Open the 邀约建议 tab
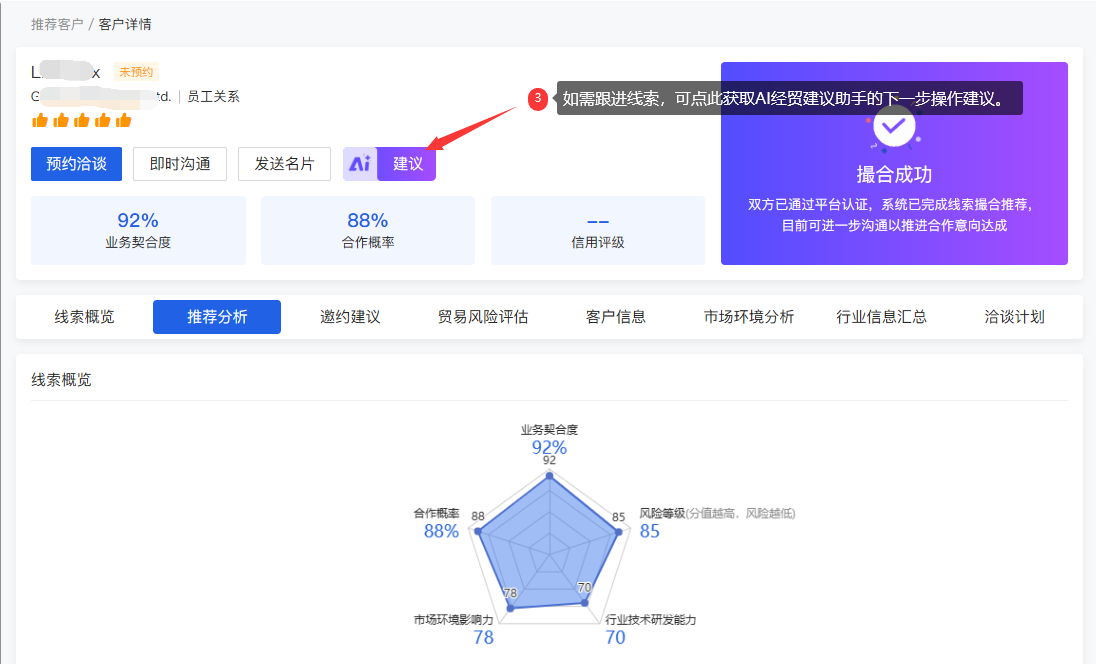The width and height of the screenshot is (1096, 664). (350, 317)
